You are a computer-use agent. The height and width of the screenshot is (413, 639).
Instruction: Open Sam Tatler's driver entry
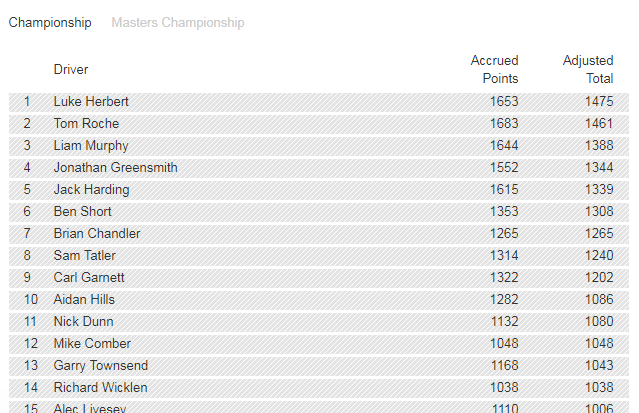click(84, 256)
